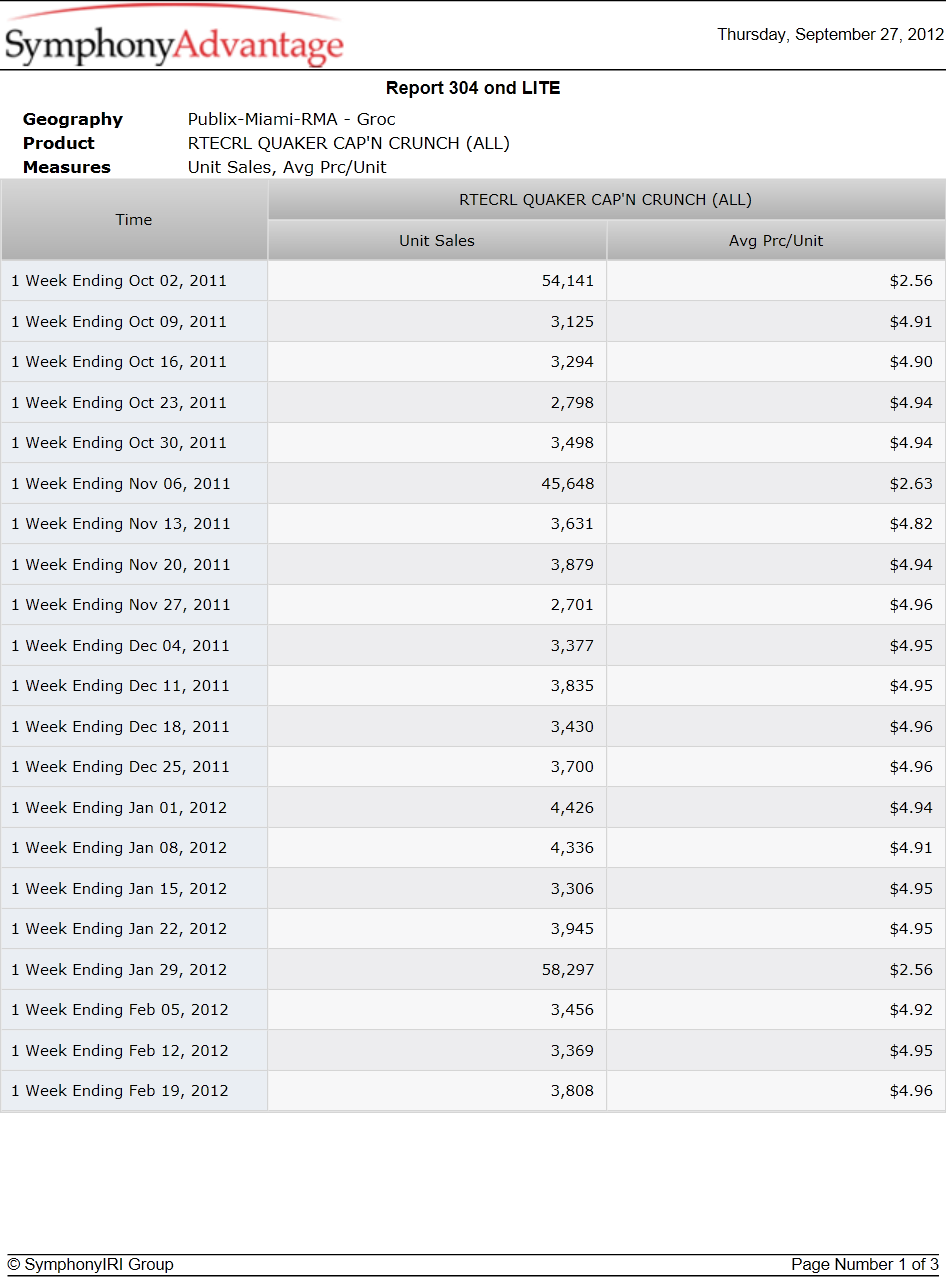Click the unit sales value 3,456

point(572,1010)
